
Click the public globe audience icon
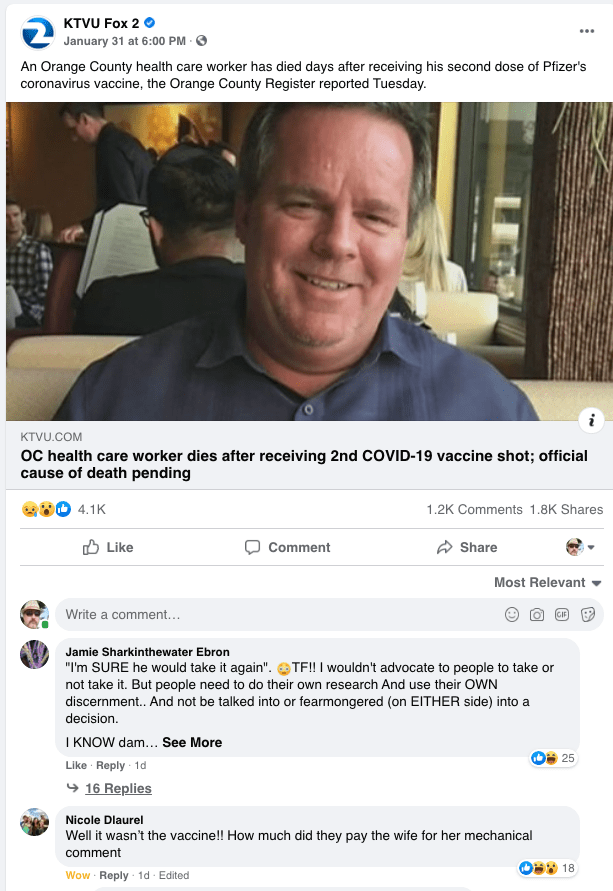pyautogui.click(x=201, y=41)
